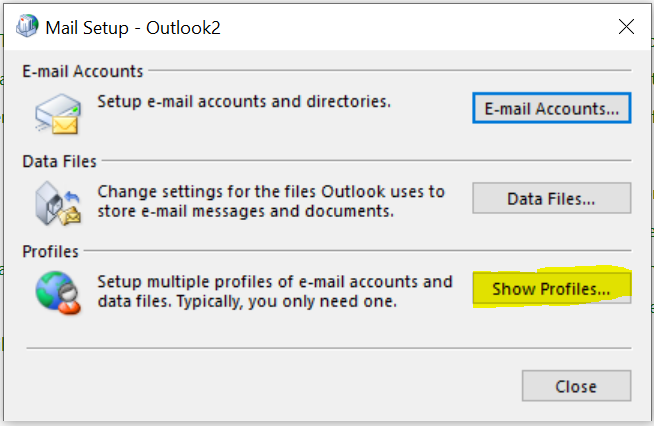This screenshot has height=426, width=654.
Task: Click the Close button
Action: tap(576, 386)
